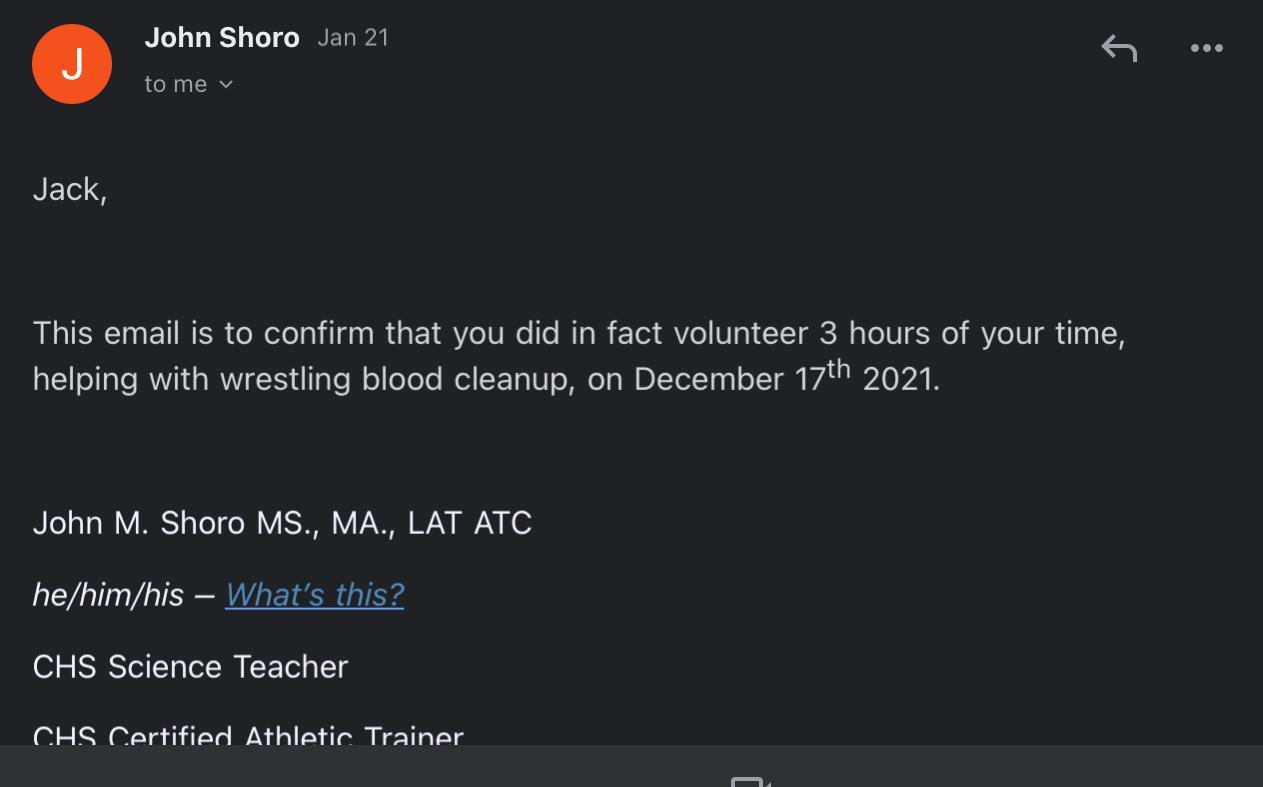This screenshot has height=787, width=1263.
Task: Click the "he/him/his" pronouns text
Action: (x=108, y=595)
